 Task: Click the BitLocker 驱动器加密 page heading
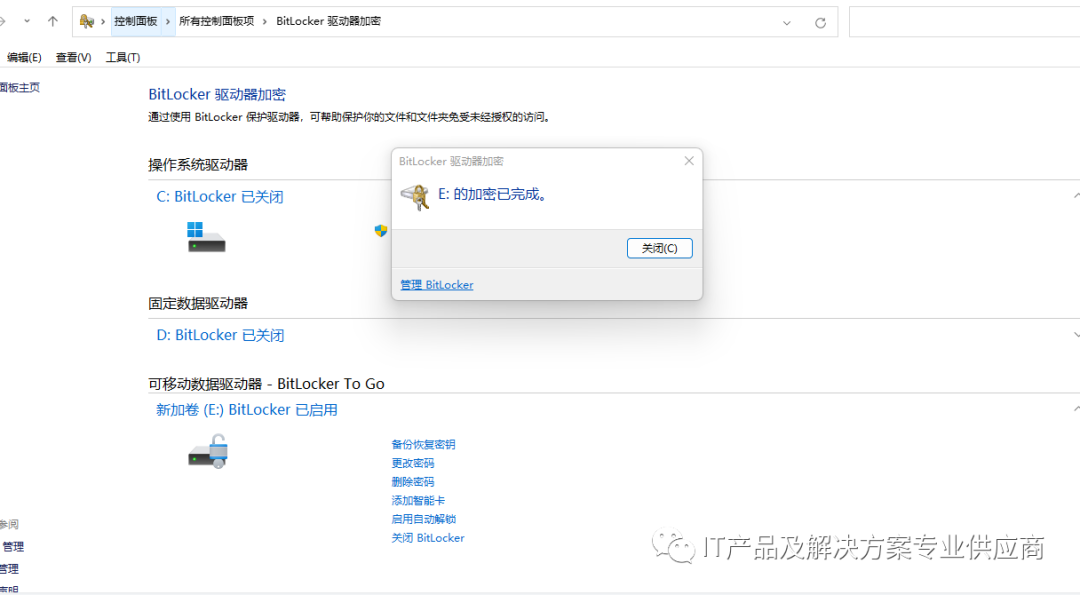pos(217,94)
